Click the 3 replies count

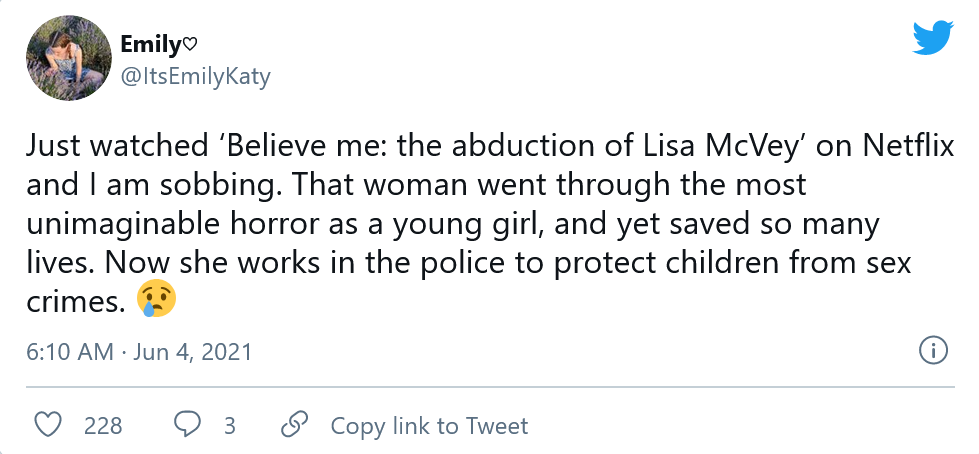[230, 426]
